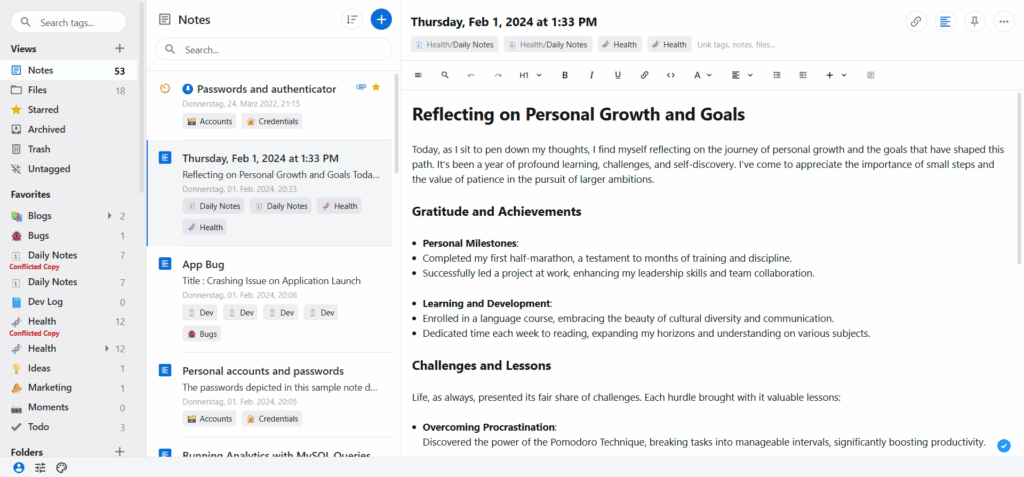Open account icon in bottom bar
This screenshot has height=477, width=1024.
pyautogui.click(x=18, y=467)
